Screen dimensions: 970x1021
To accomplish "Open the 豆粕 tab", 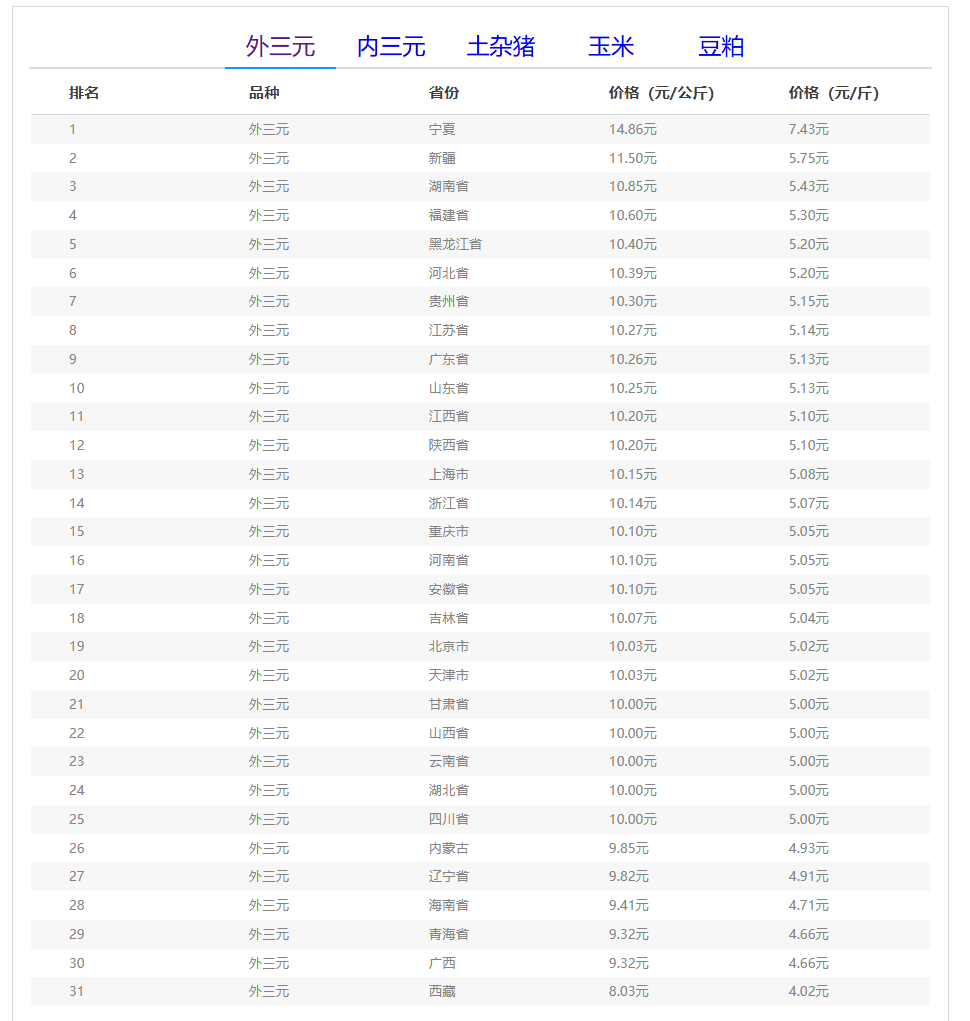I will click(721, 47).
